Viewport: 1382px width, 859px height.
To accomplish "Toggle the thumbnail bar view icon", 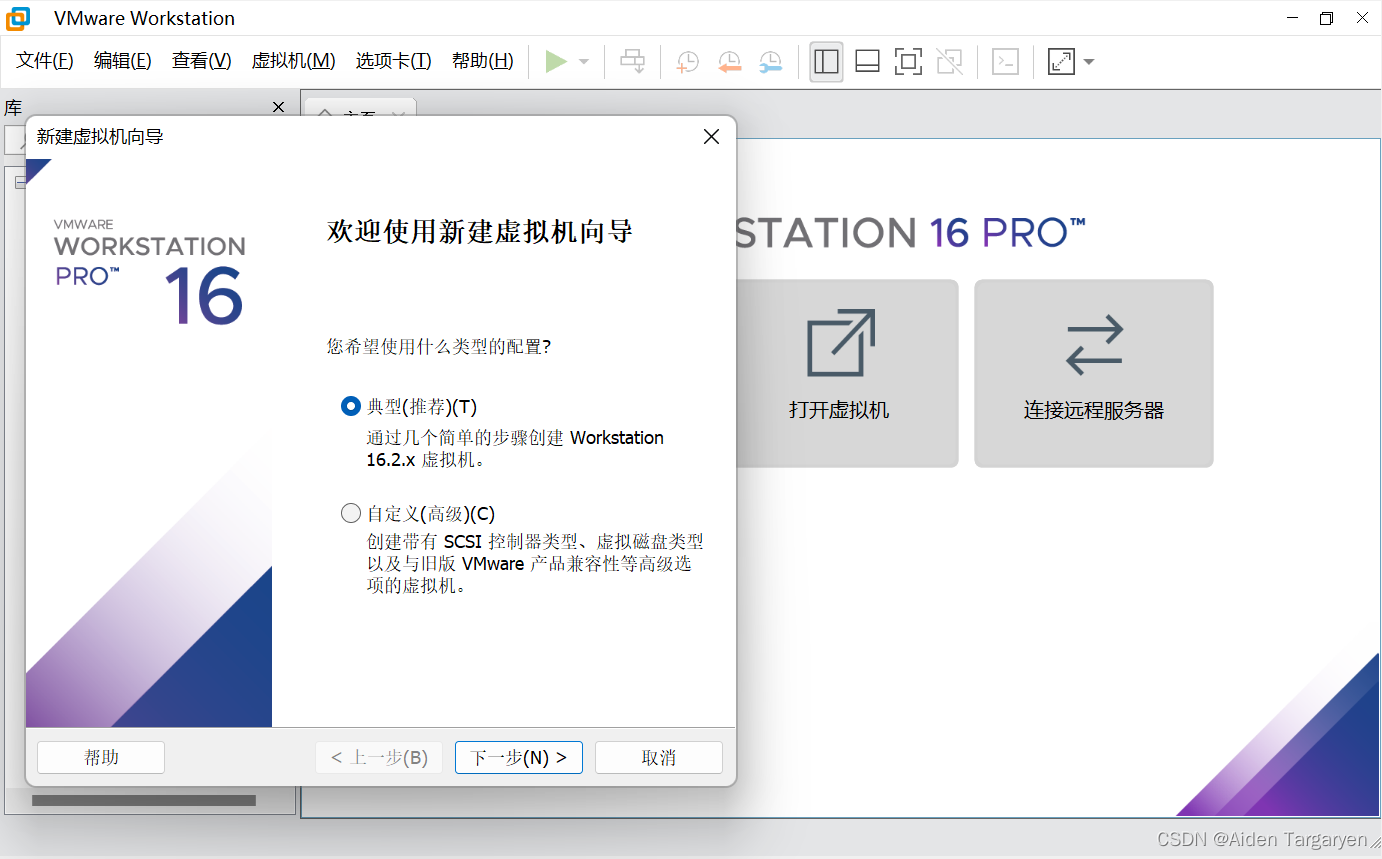I will click(x=867, y=62).
